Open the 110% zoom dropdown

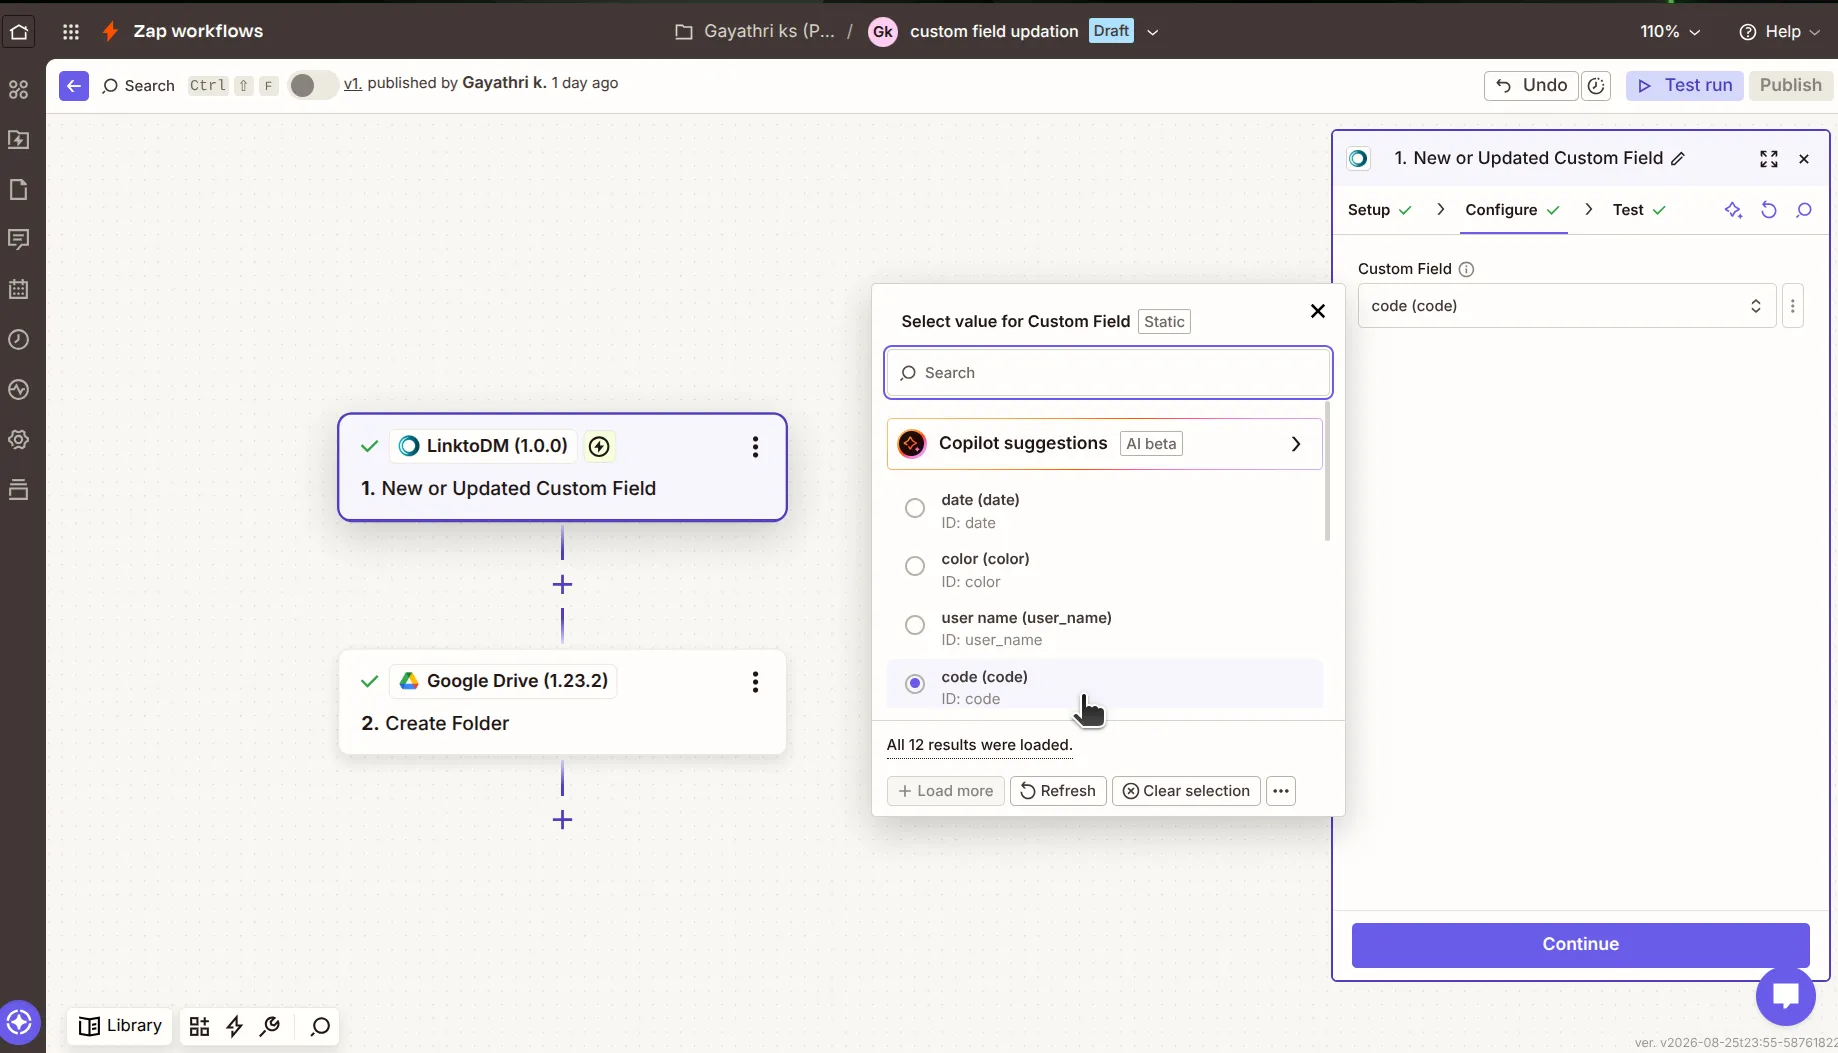coord(1670,31)
